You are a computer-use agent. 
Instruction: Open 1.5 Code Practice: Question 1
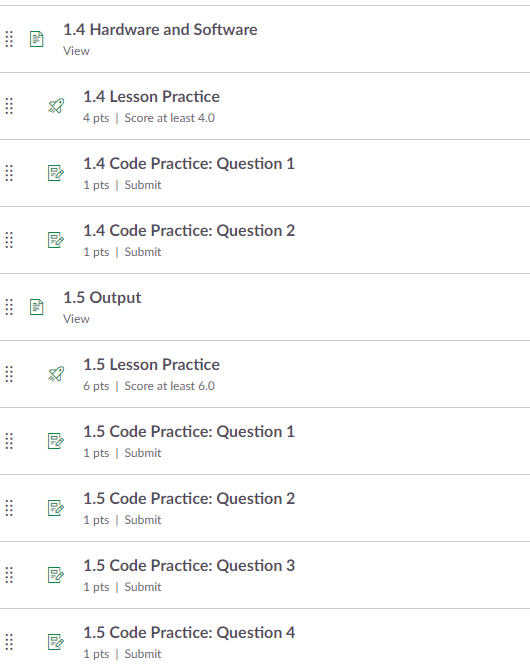(x=189, y=432)
